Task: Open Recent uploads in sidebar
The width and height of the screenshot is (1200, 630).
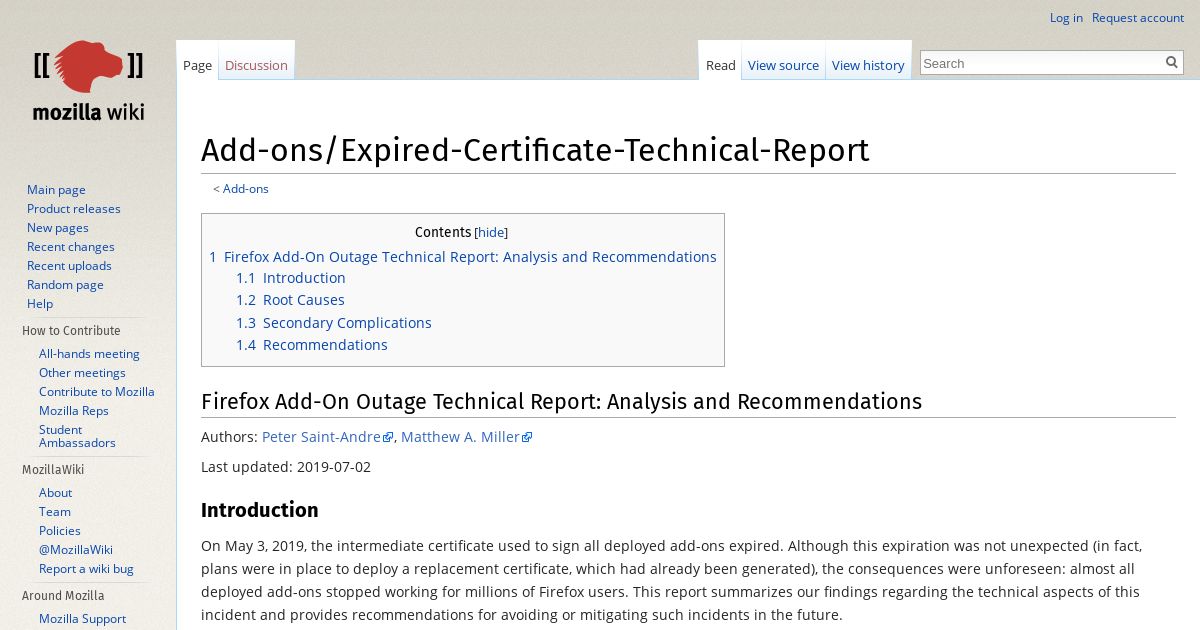Action: pyautogui.click(x=69, y=266)
